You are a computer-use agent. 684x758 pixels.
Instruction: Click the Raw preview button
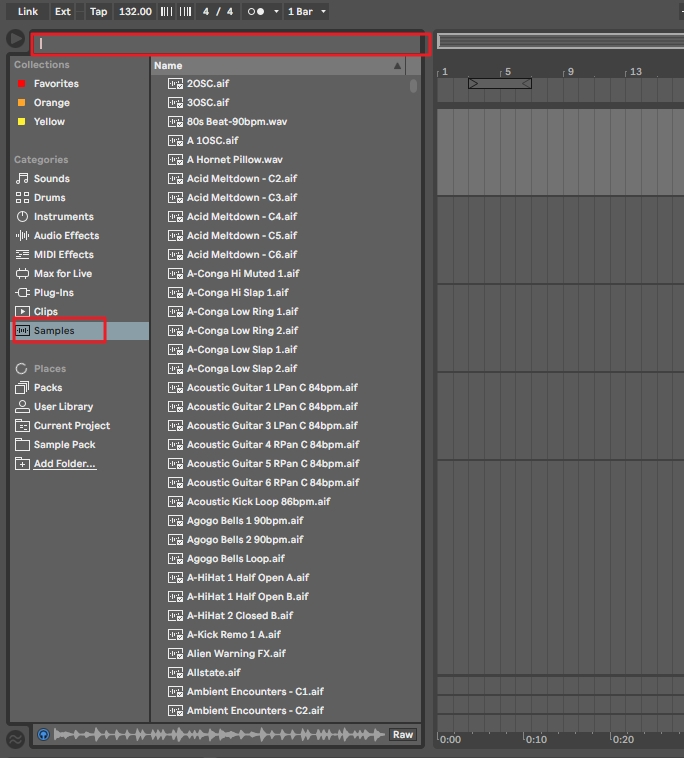(403, 735)
